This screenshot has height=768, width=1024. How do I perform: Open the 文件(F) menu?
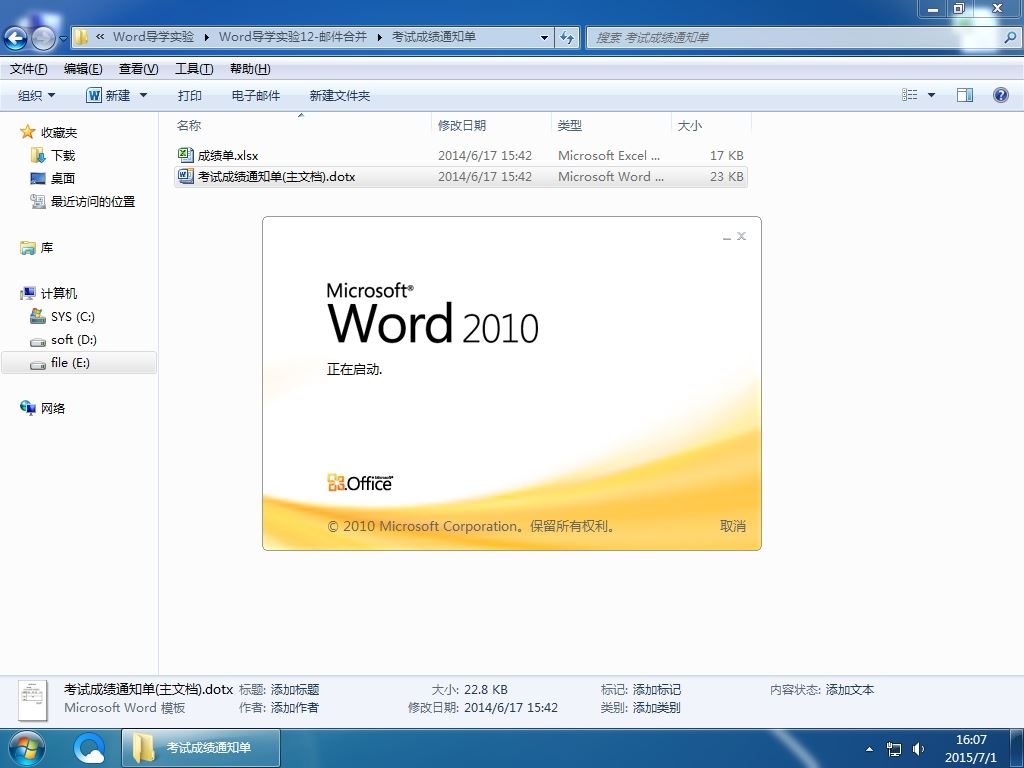pos(29,69)
